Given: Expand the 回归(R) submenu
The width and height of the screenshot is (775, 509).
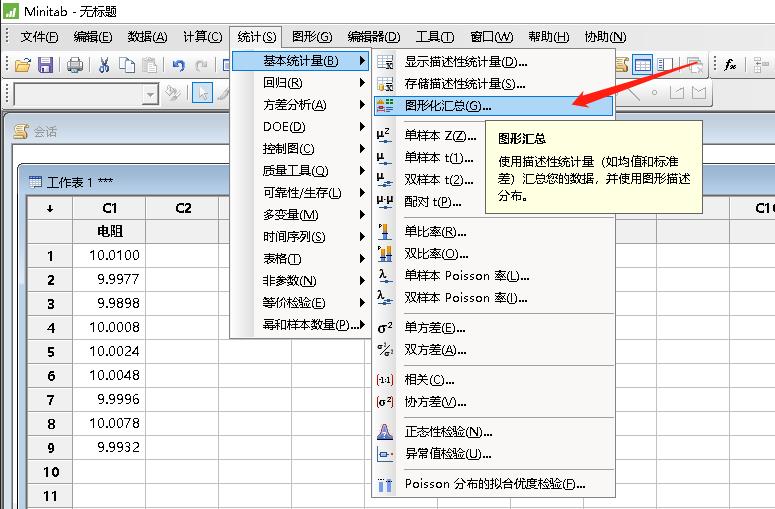Looking at the screenshot, I should coord(301,83).
